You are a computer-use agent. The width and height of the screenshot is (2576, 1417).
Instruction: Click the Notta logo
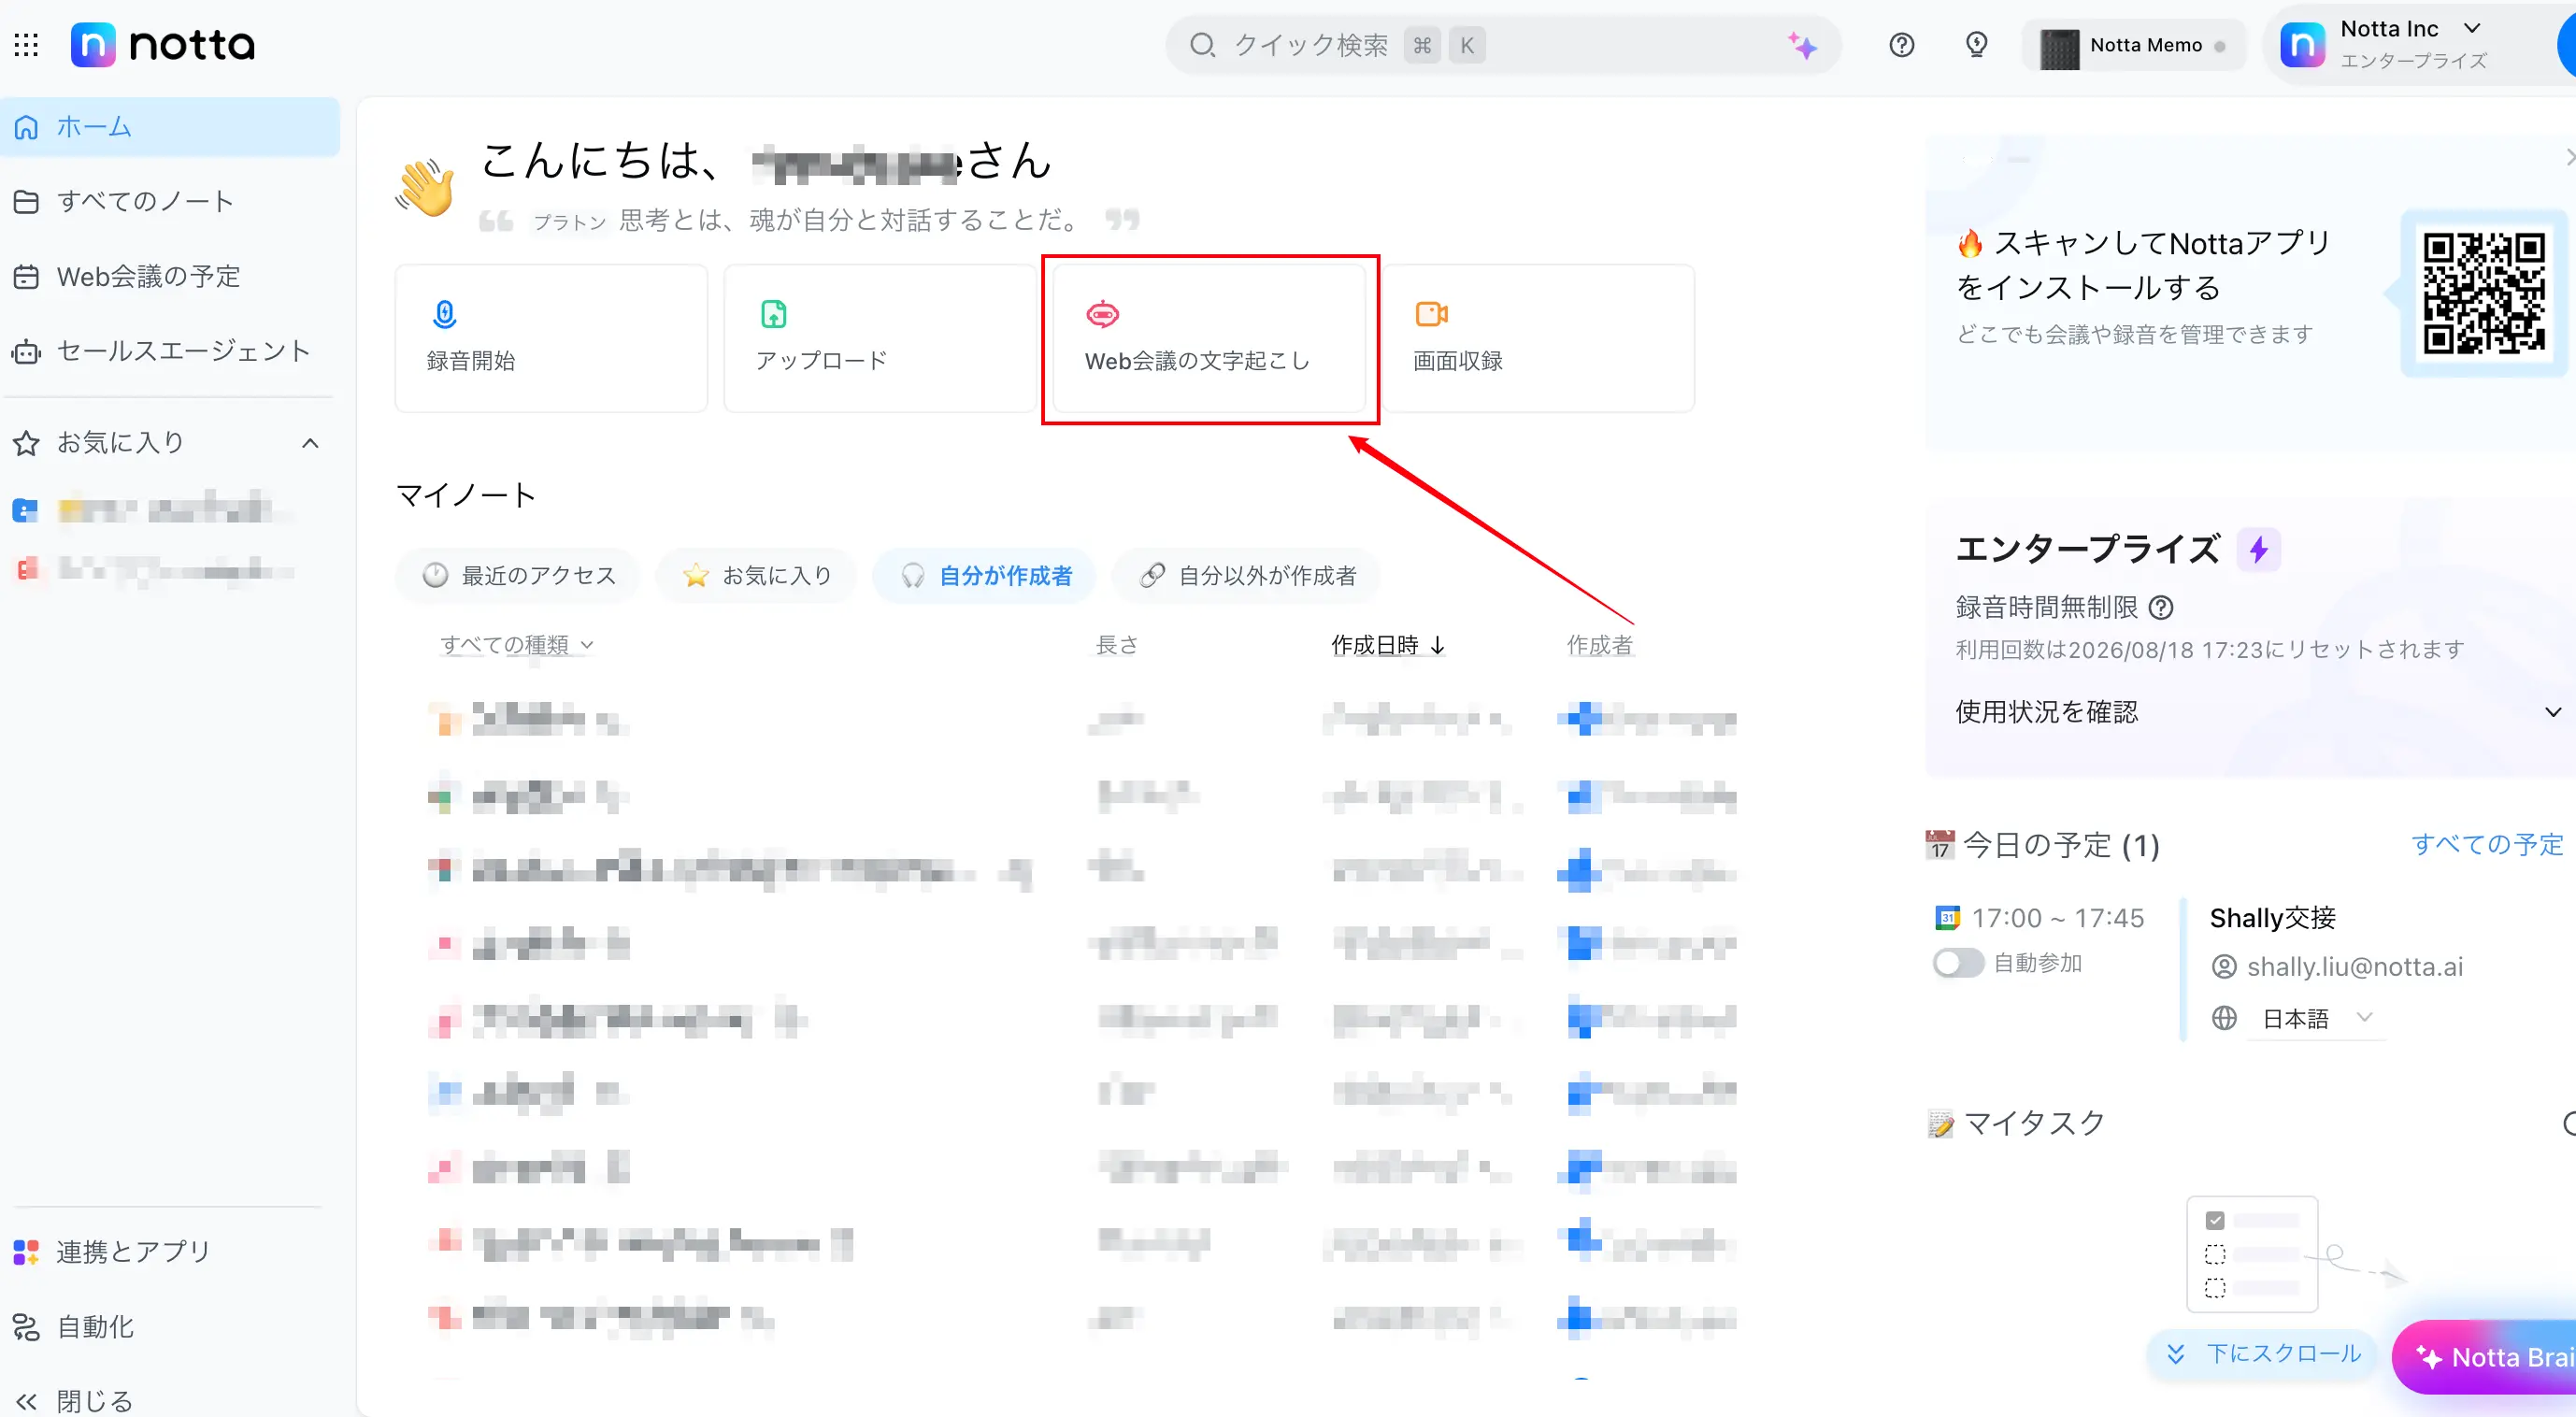click(163, 45)
